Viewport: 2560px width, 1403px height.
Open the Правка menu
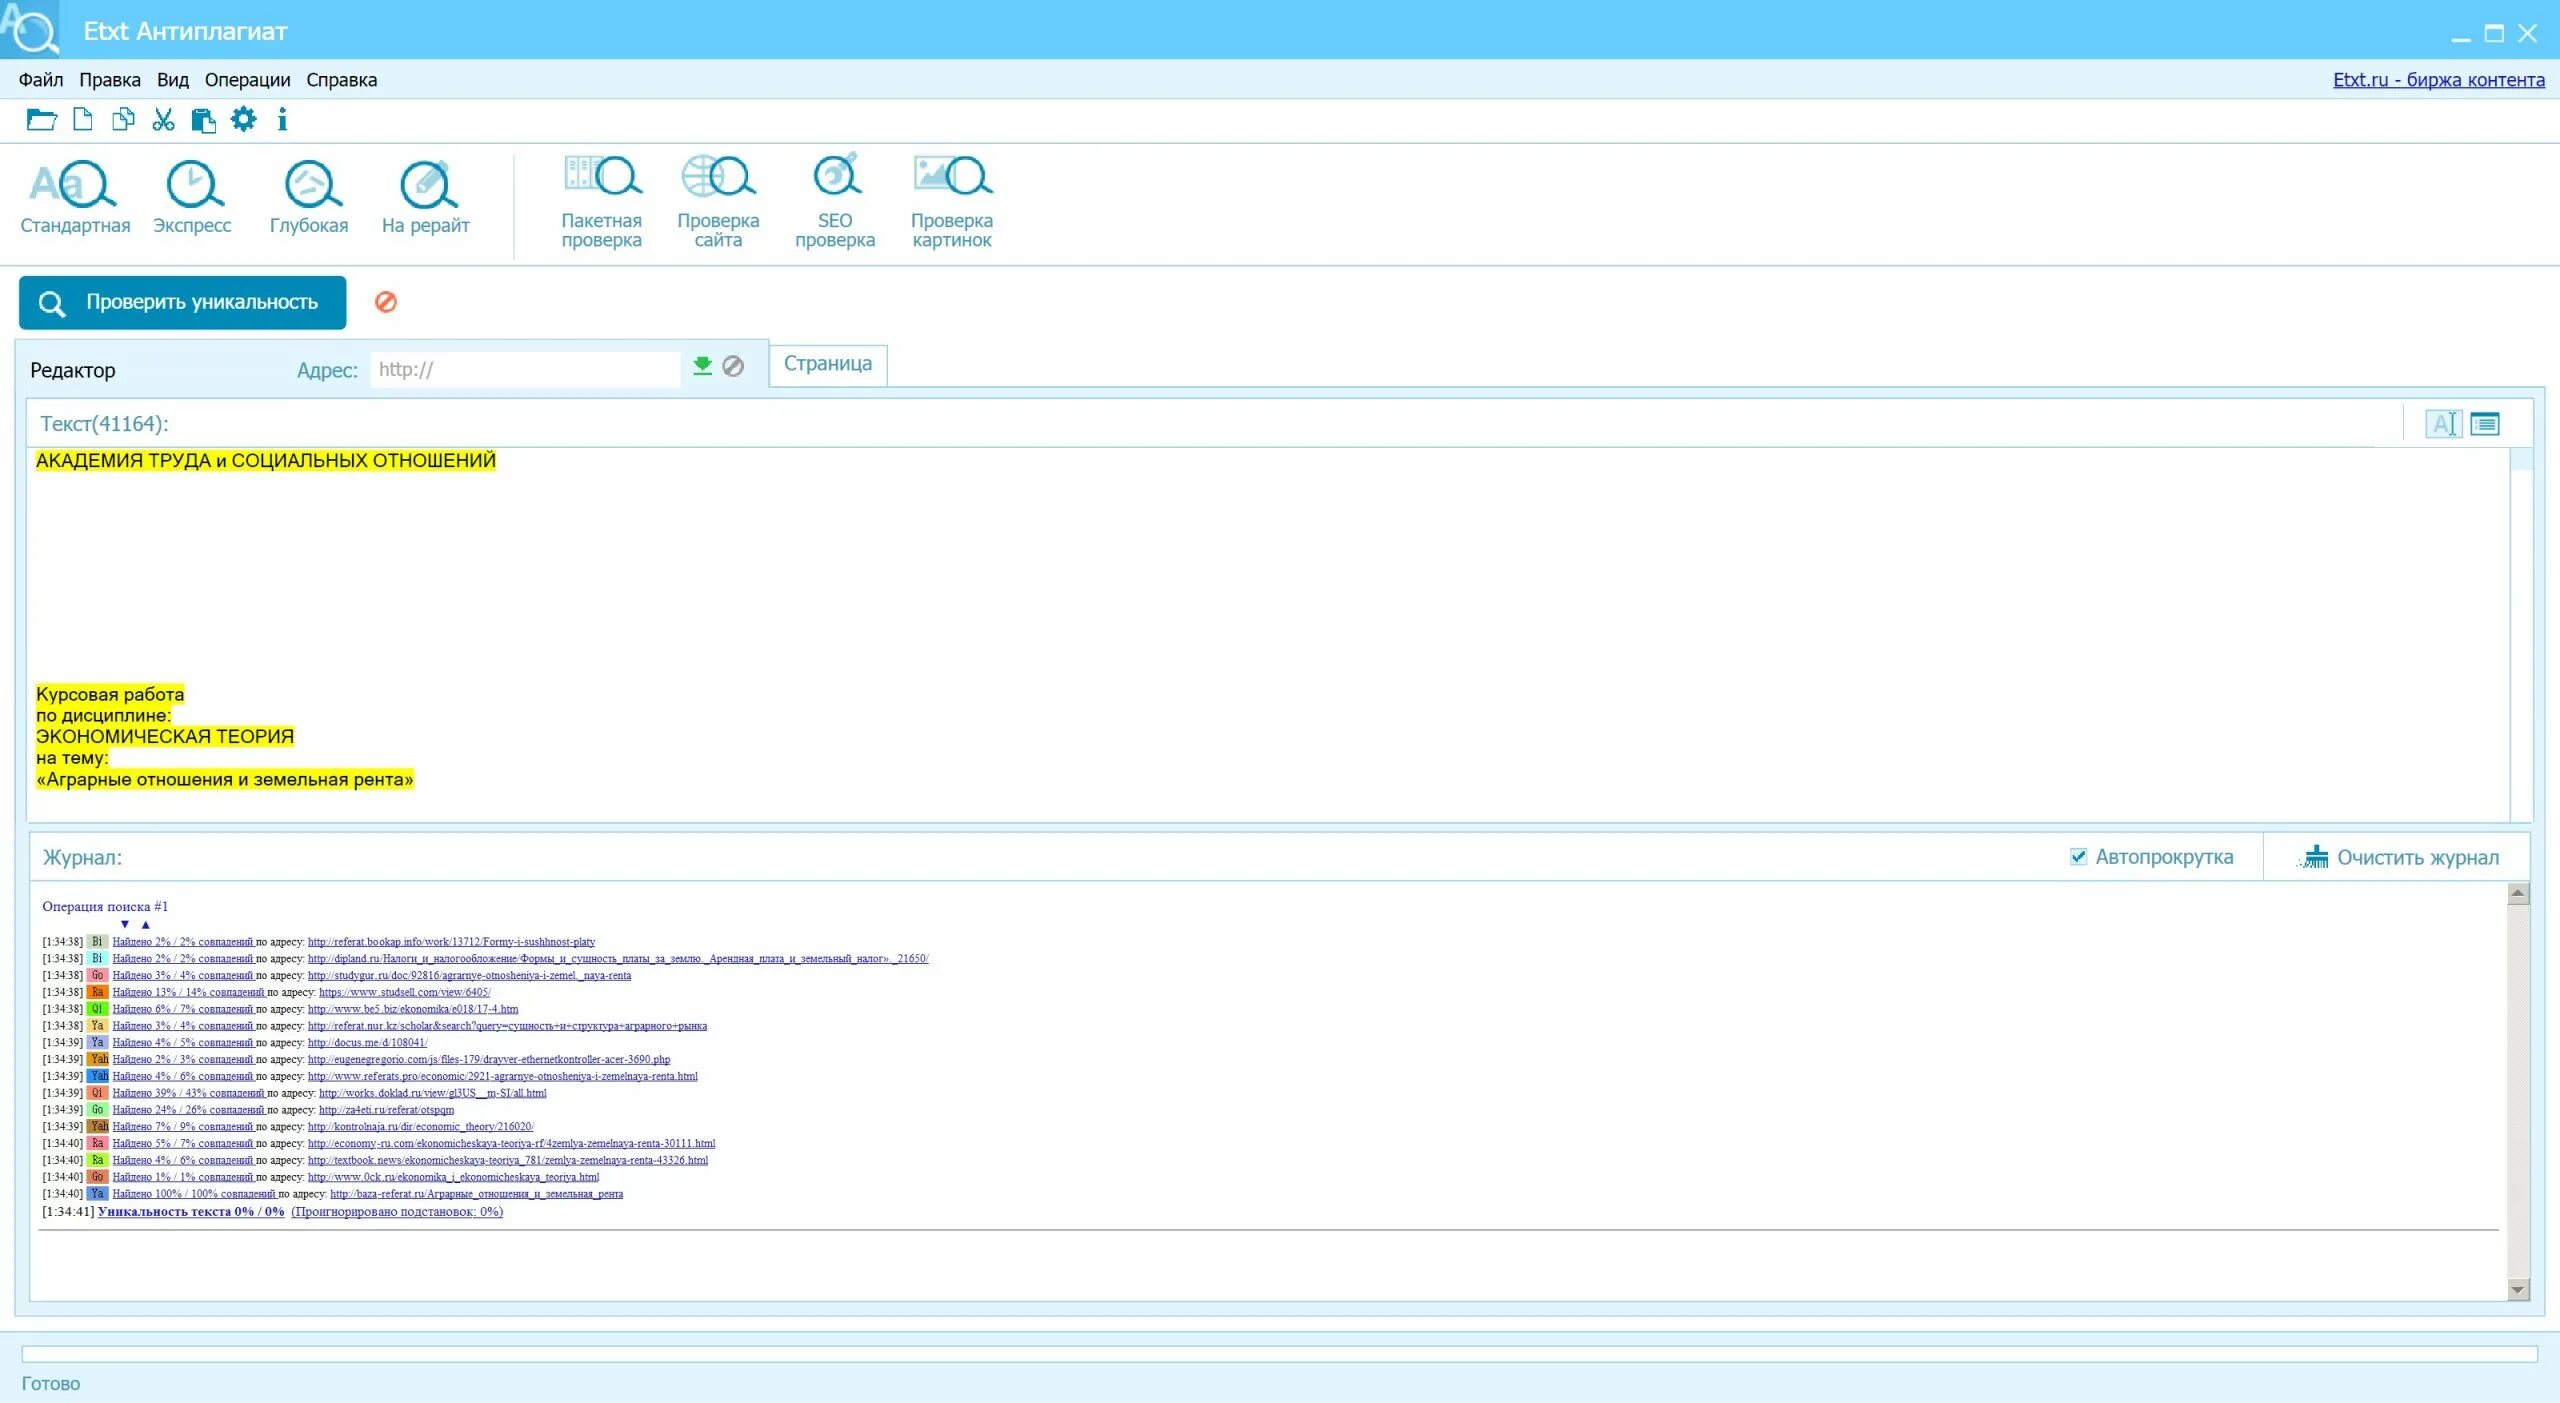[110, 80]
